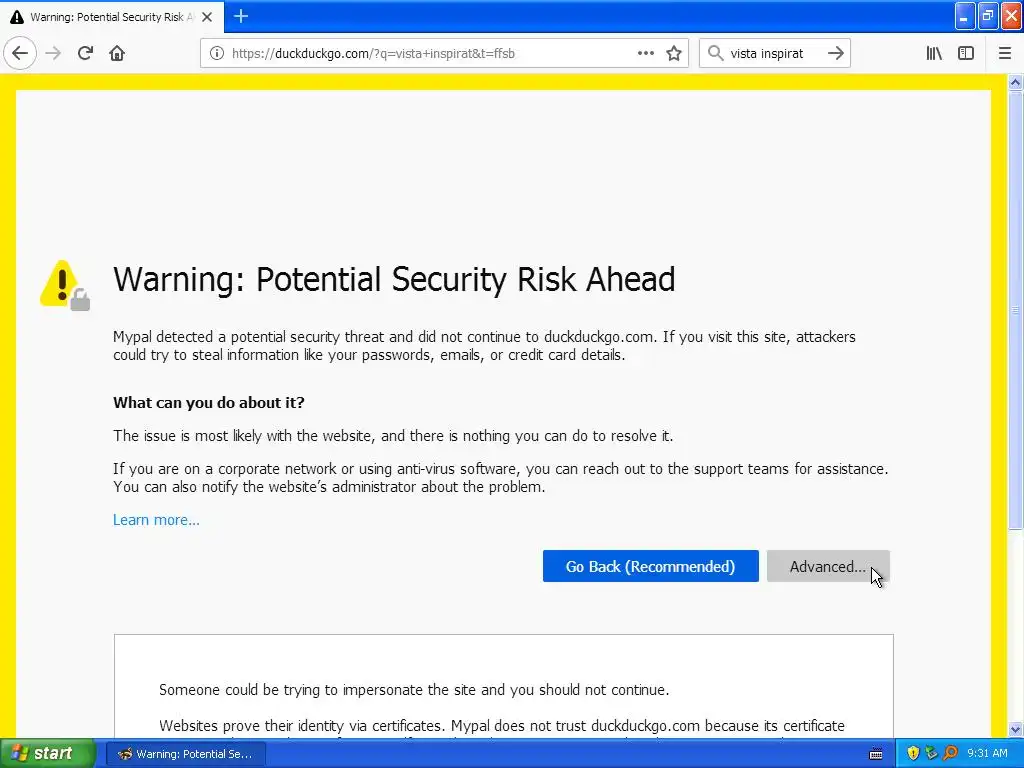Toggle the sidebar view

966,54
